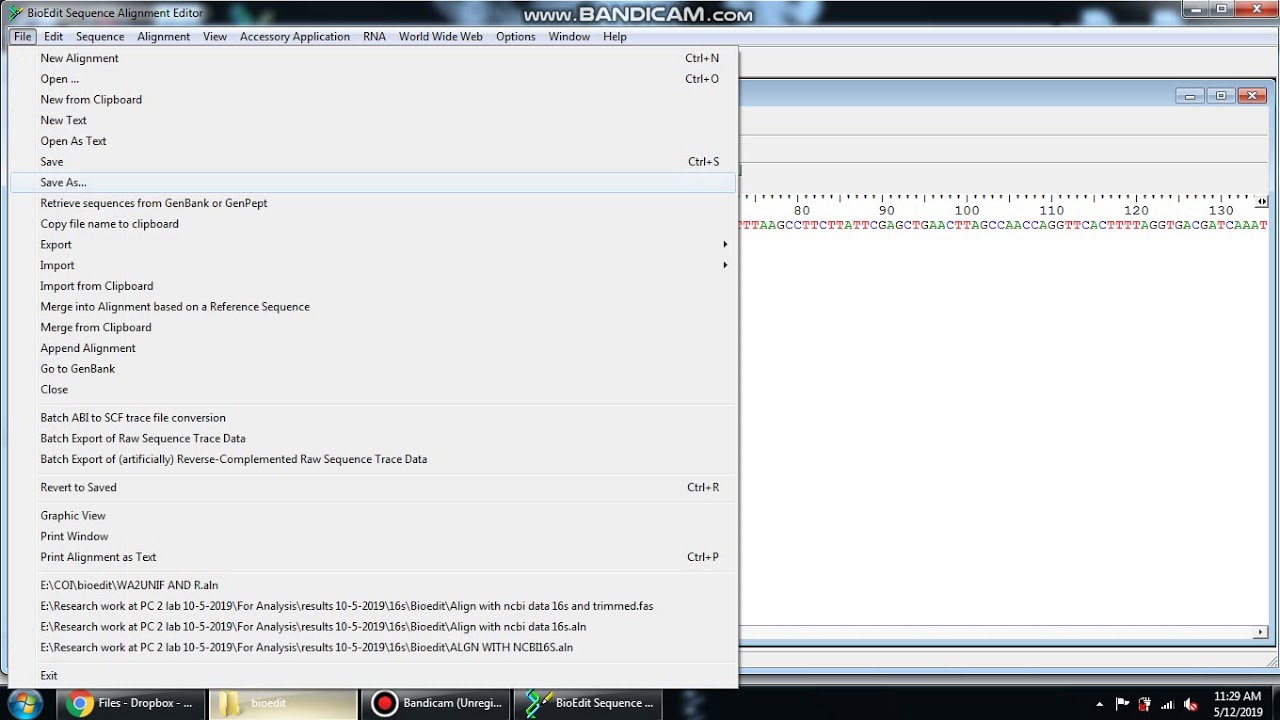Screen dimensions: 1280x720
Task: Open the Sequence menu
Action: tap(100, 36)
